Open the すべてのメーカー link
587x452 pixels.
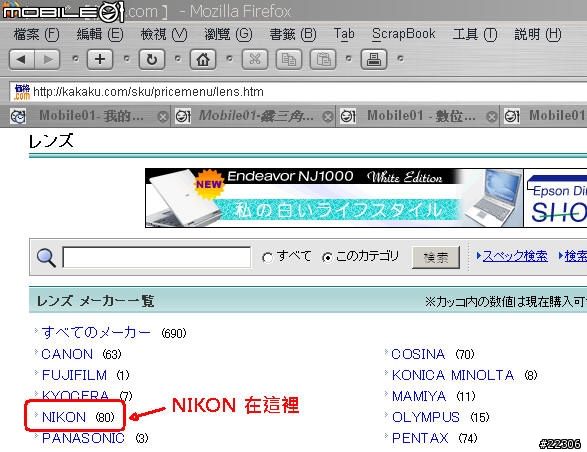tap(96, 333)
